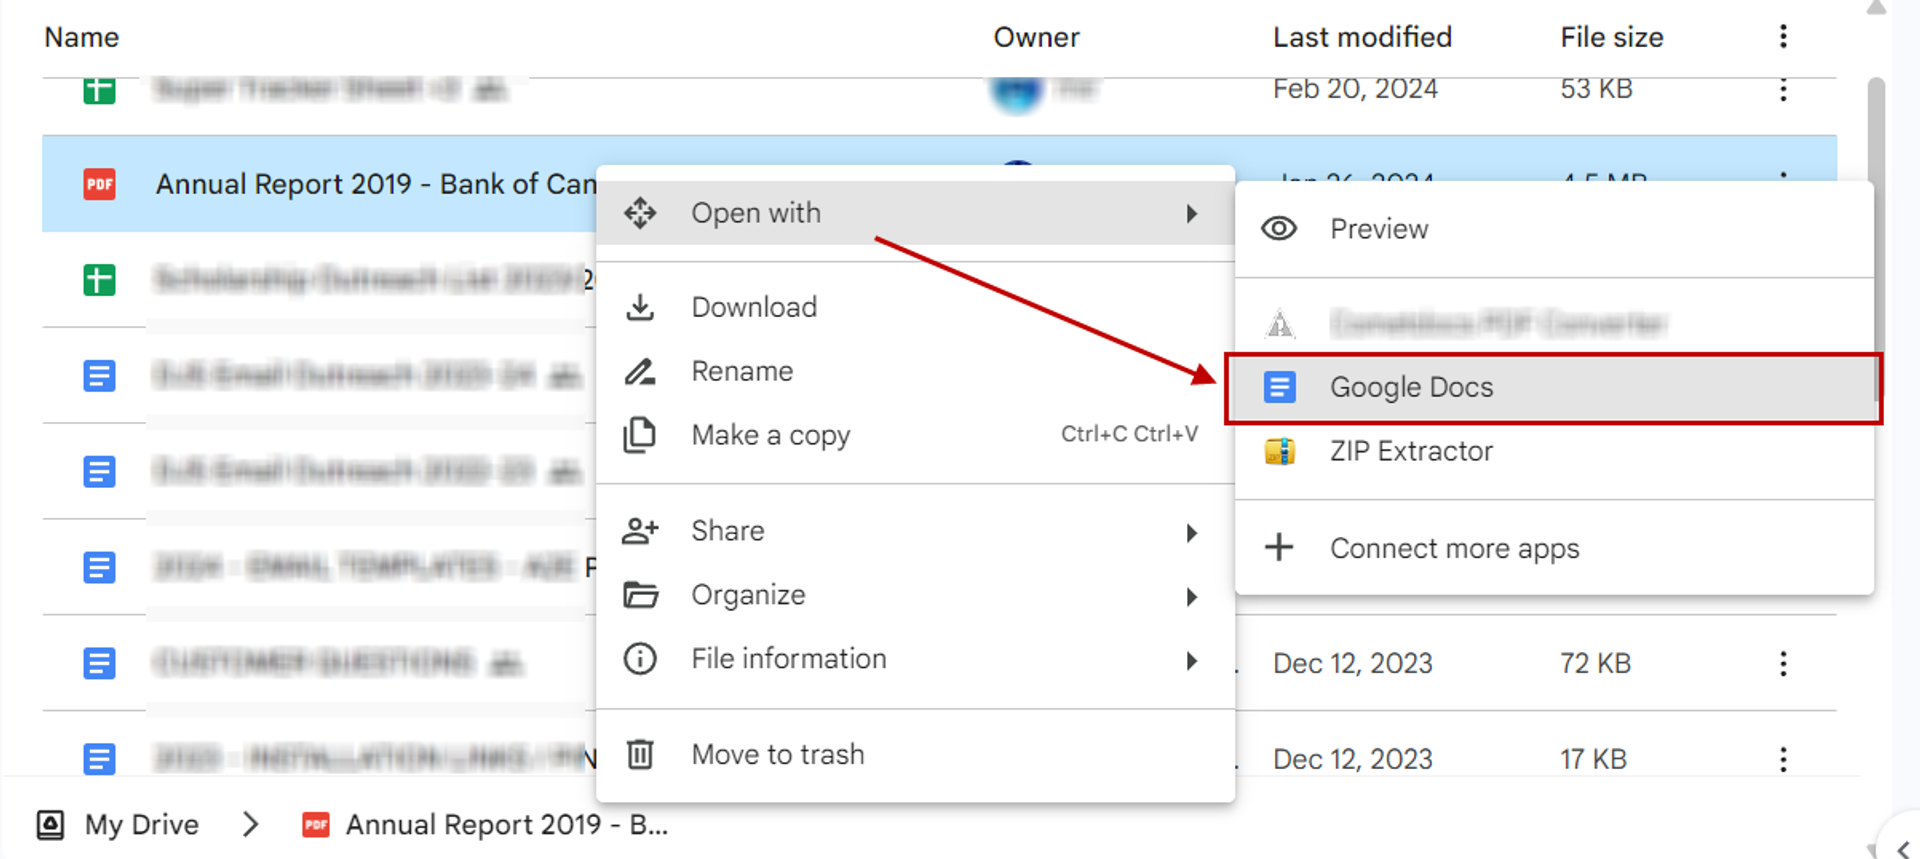Click the Rename pencil icon
This screenshot has width=1920, height=859.
(x=640, y=371)
